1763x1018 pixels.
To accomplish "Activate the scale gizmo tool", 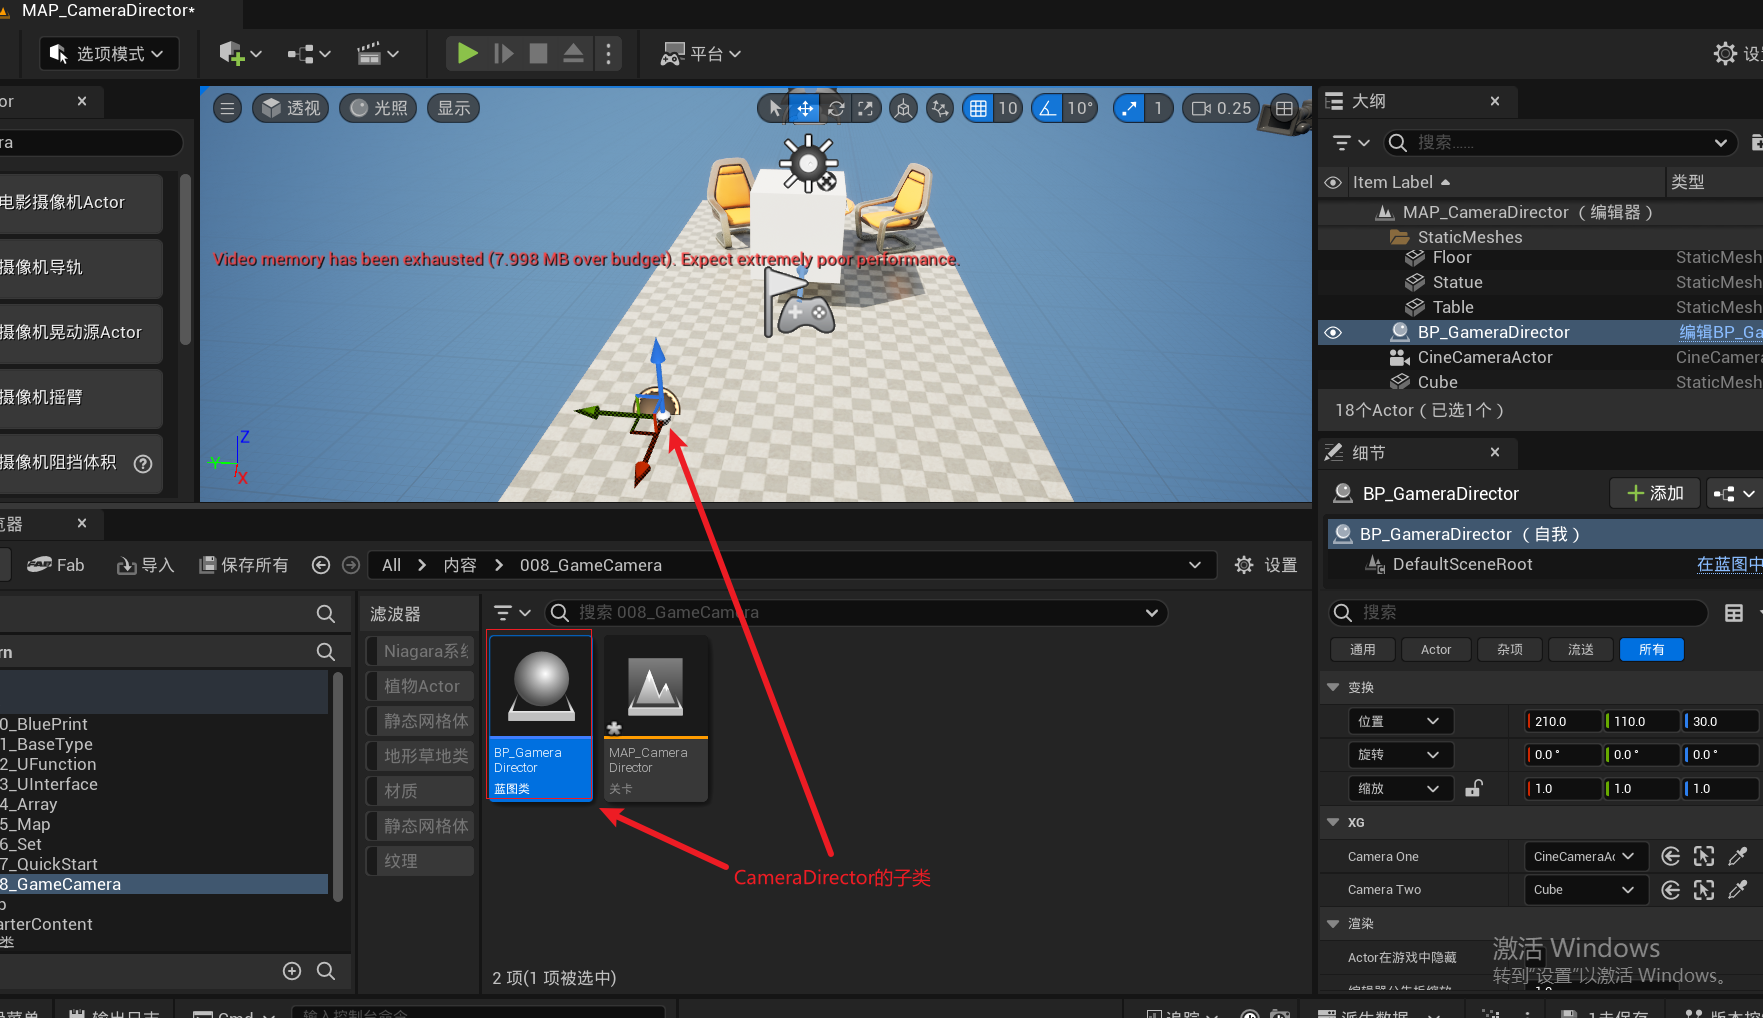I will (865, 108).
